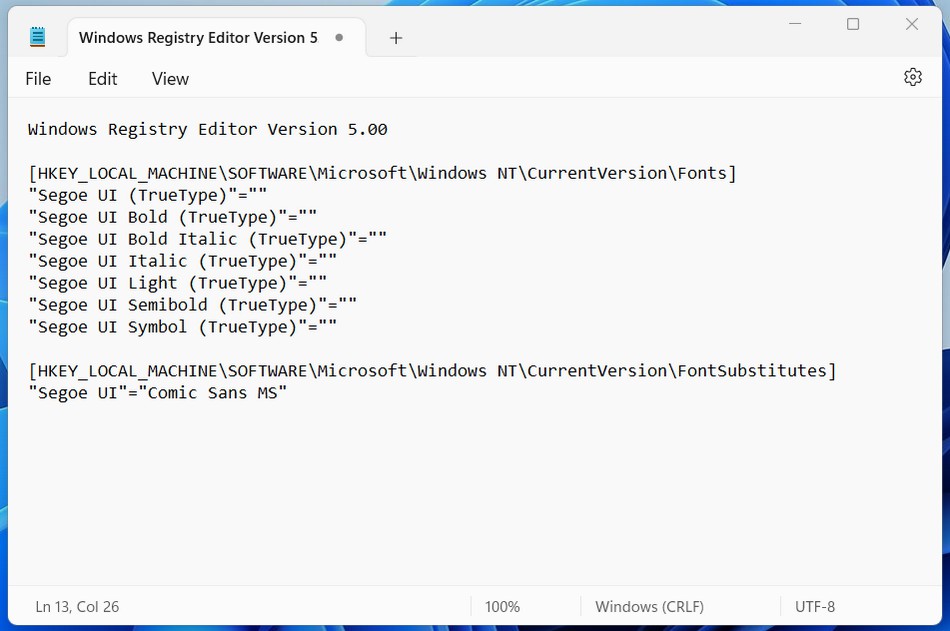
Task: Click the "Segoe UI Semibold (TrueType)" line
Action: tap(192, 305)
